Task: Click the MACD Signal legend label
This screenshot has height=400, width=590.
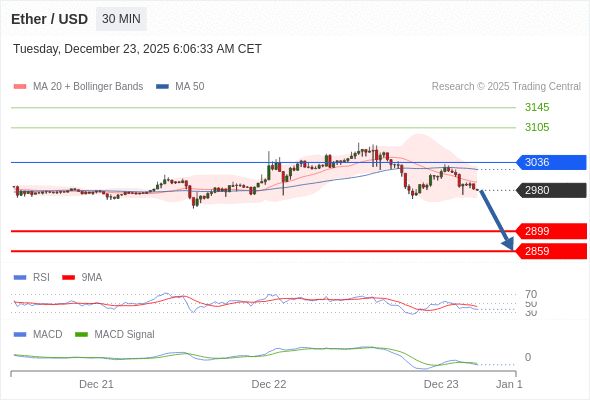Action: (x=125, y=334)
